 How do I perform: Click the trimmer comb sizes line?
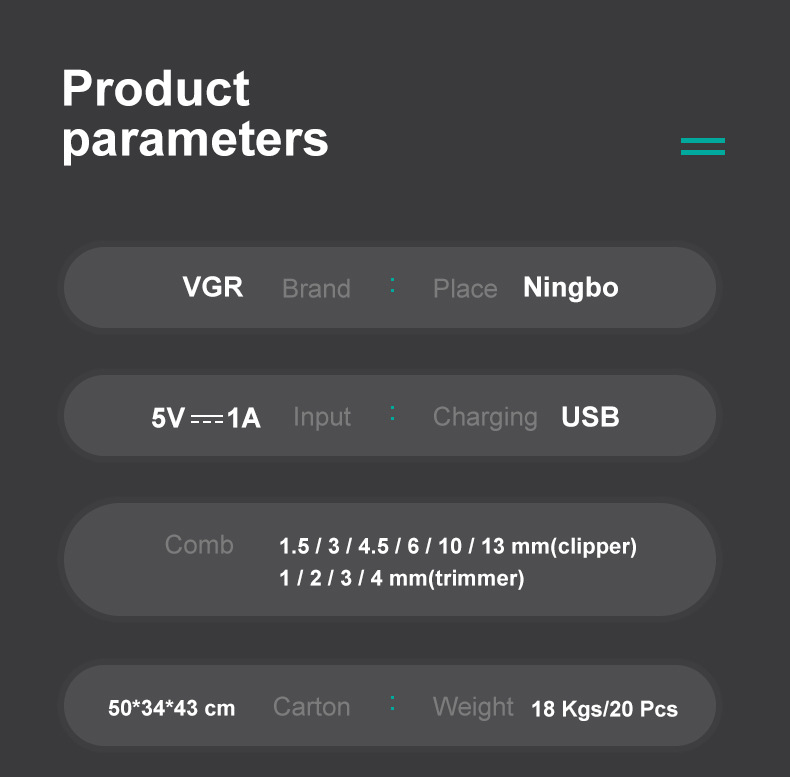tap(401, 578)
